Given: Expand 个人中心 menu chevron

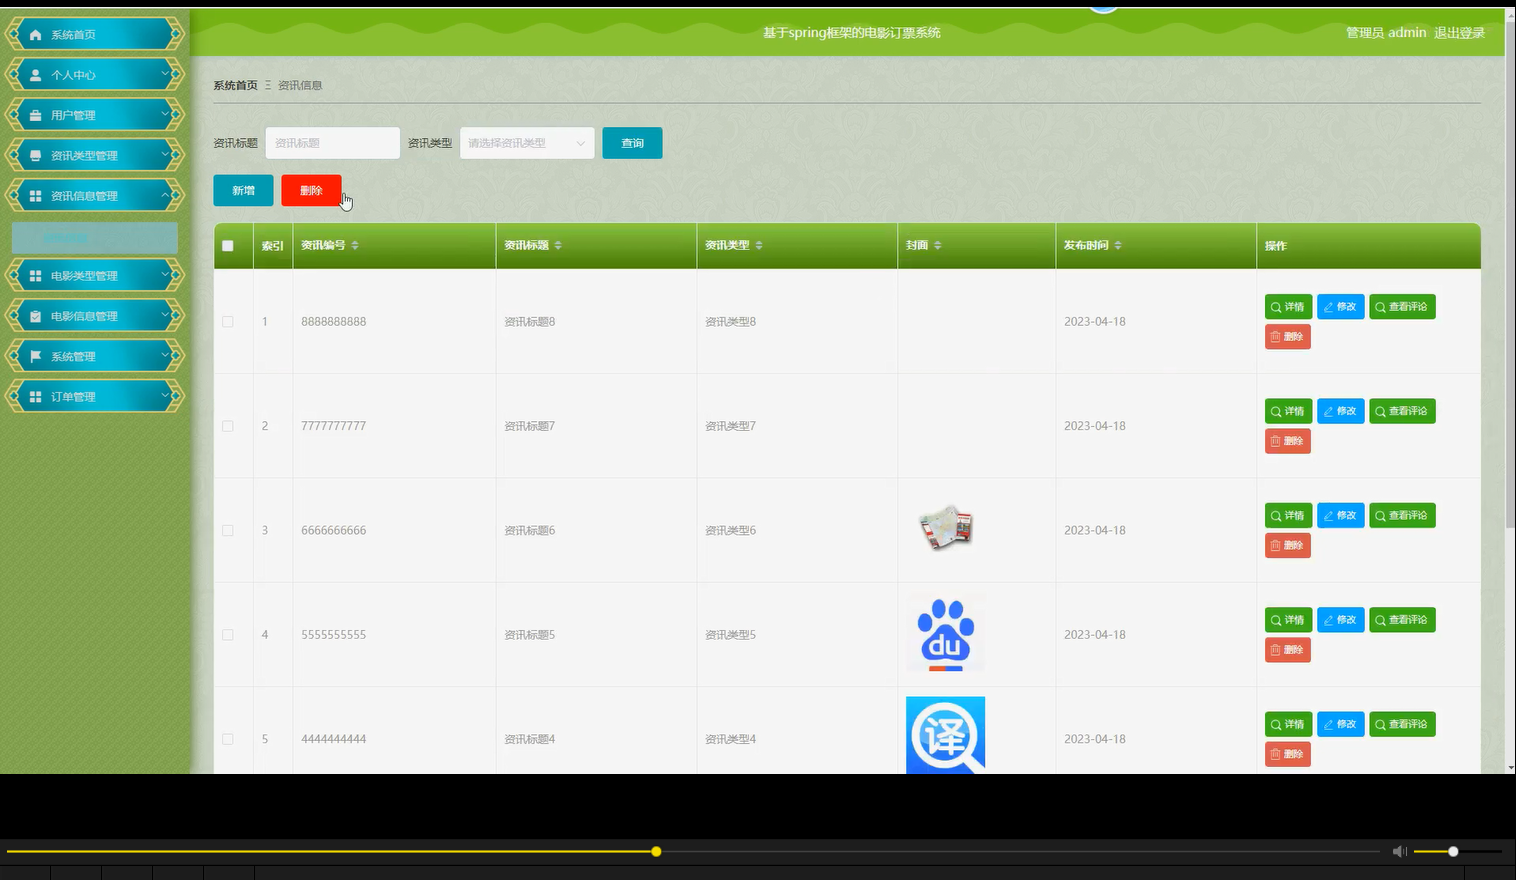Looking at the screenshot, I should [x=165, y=74].
